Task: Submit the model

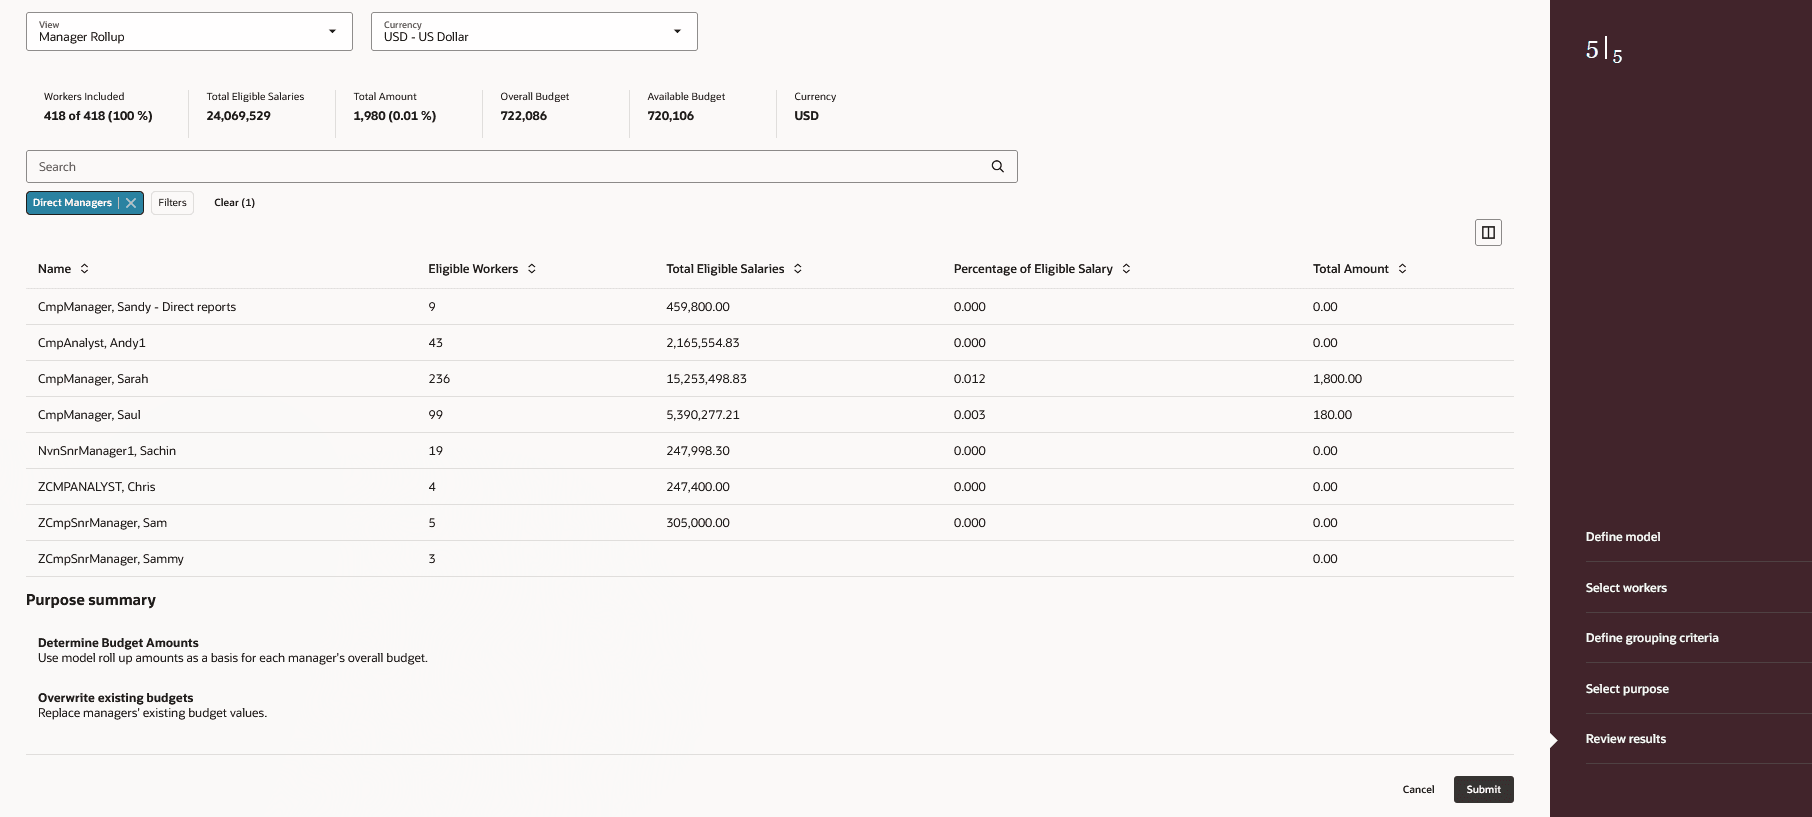Action: coord(1483,790)
